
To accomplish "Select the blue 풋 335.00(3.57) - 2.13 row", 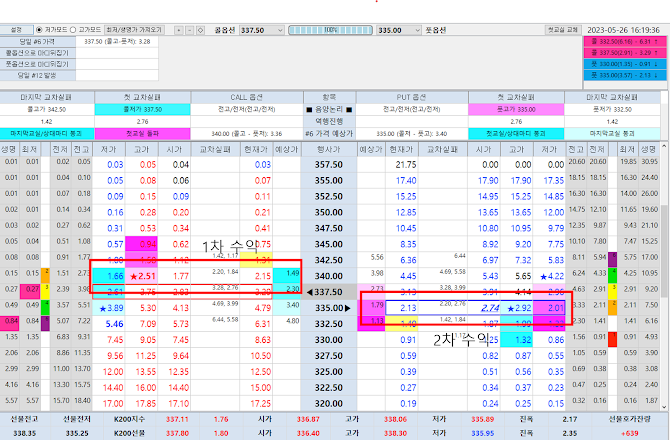I will [625, 75].
